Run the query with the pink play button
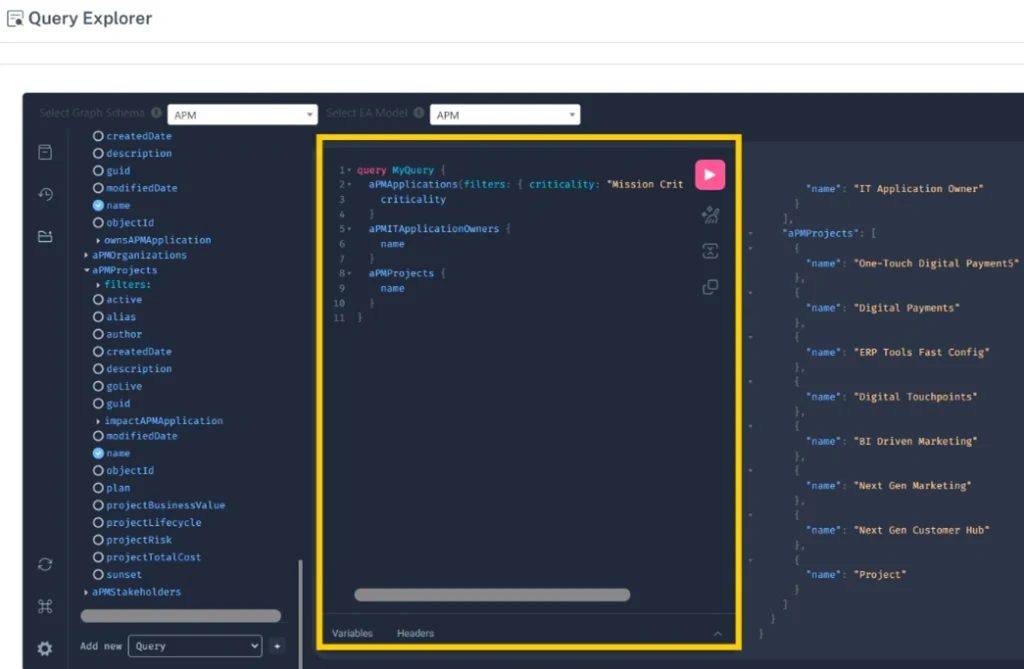 click(x=710, y=174)
